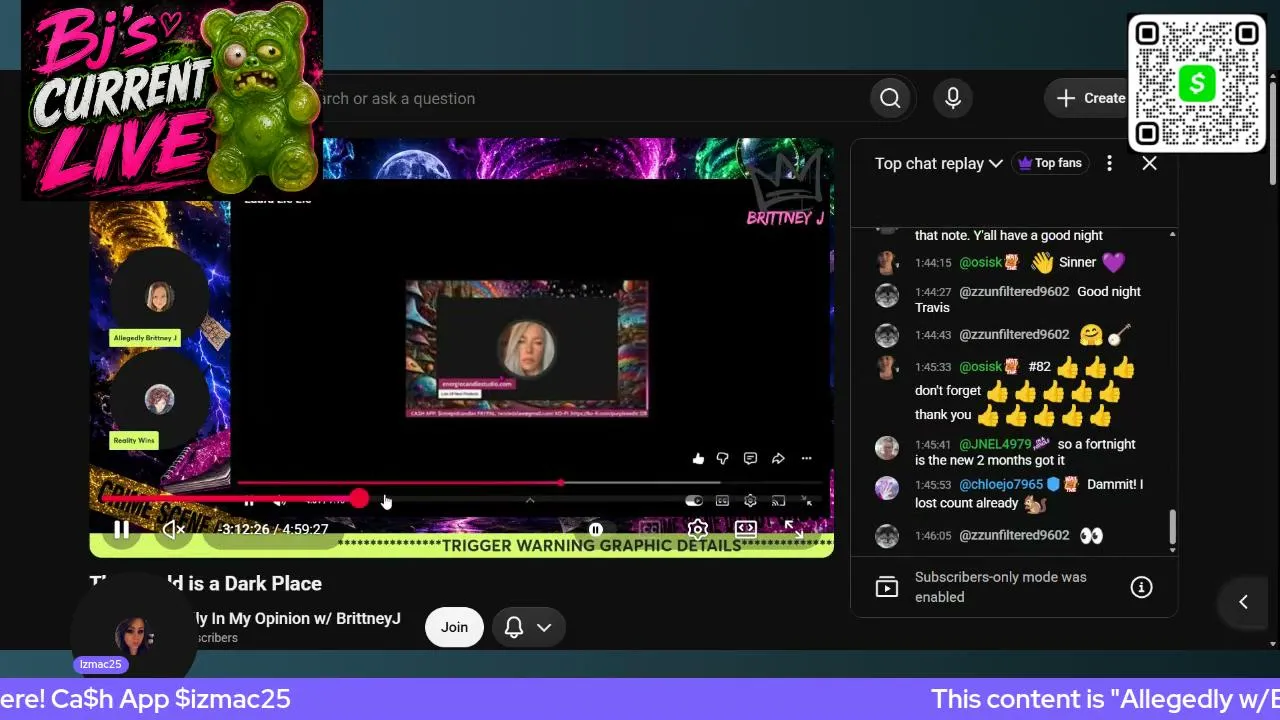The image size is (1280, 720).
Task: Click the Join membership button
Action: [x=454, y=627]
